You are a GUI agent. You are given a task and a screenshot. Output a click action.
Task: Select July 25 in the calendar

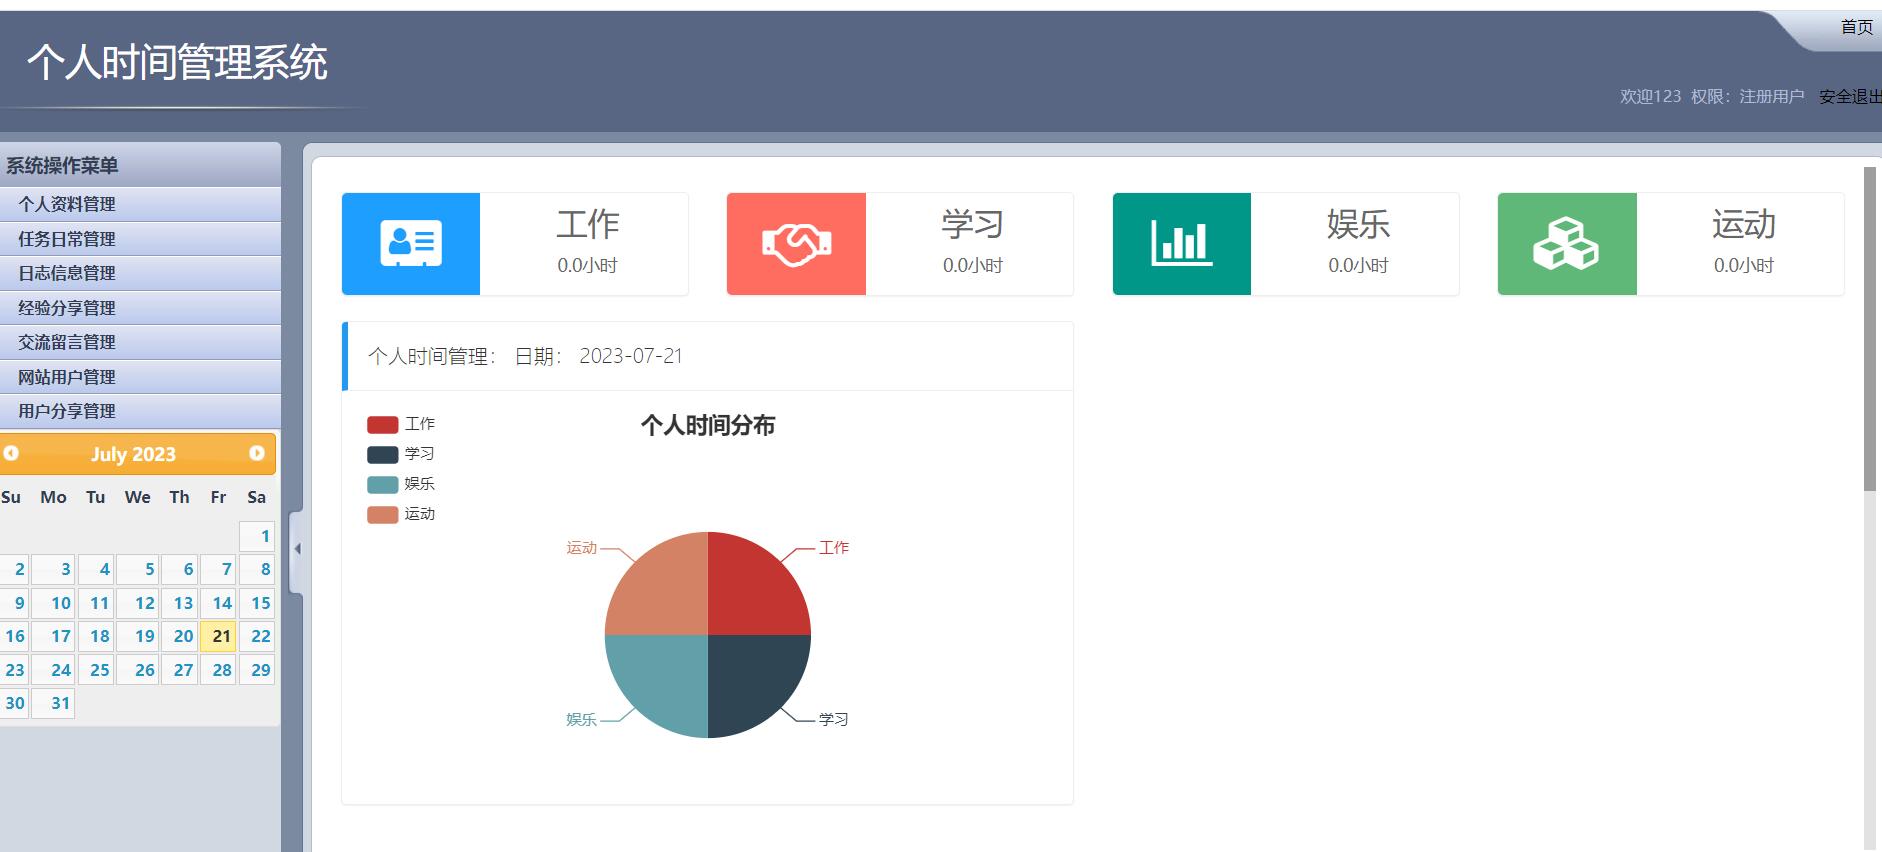[x=96, y=670]
